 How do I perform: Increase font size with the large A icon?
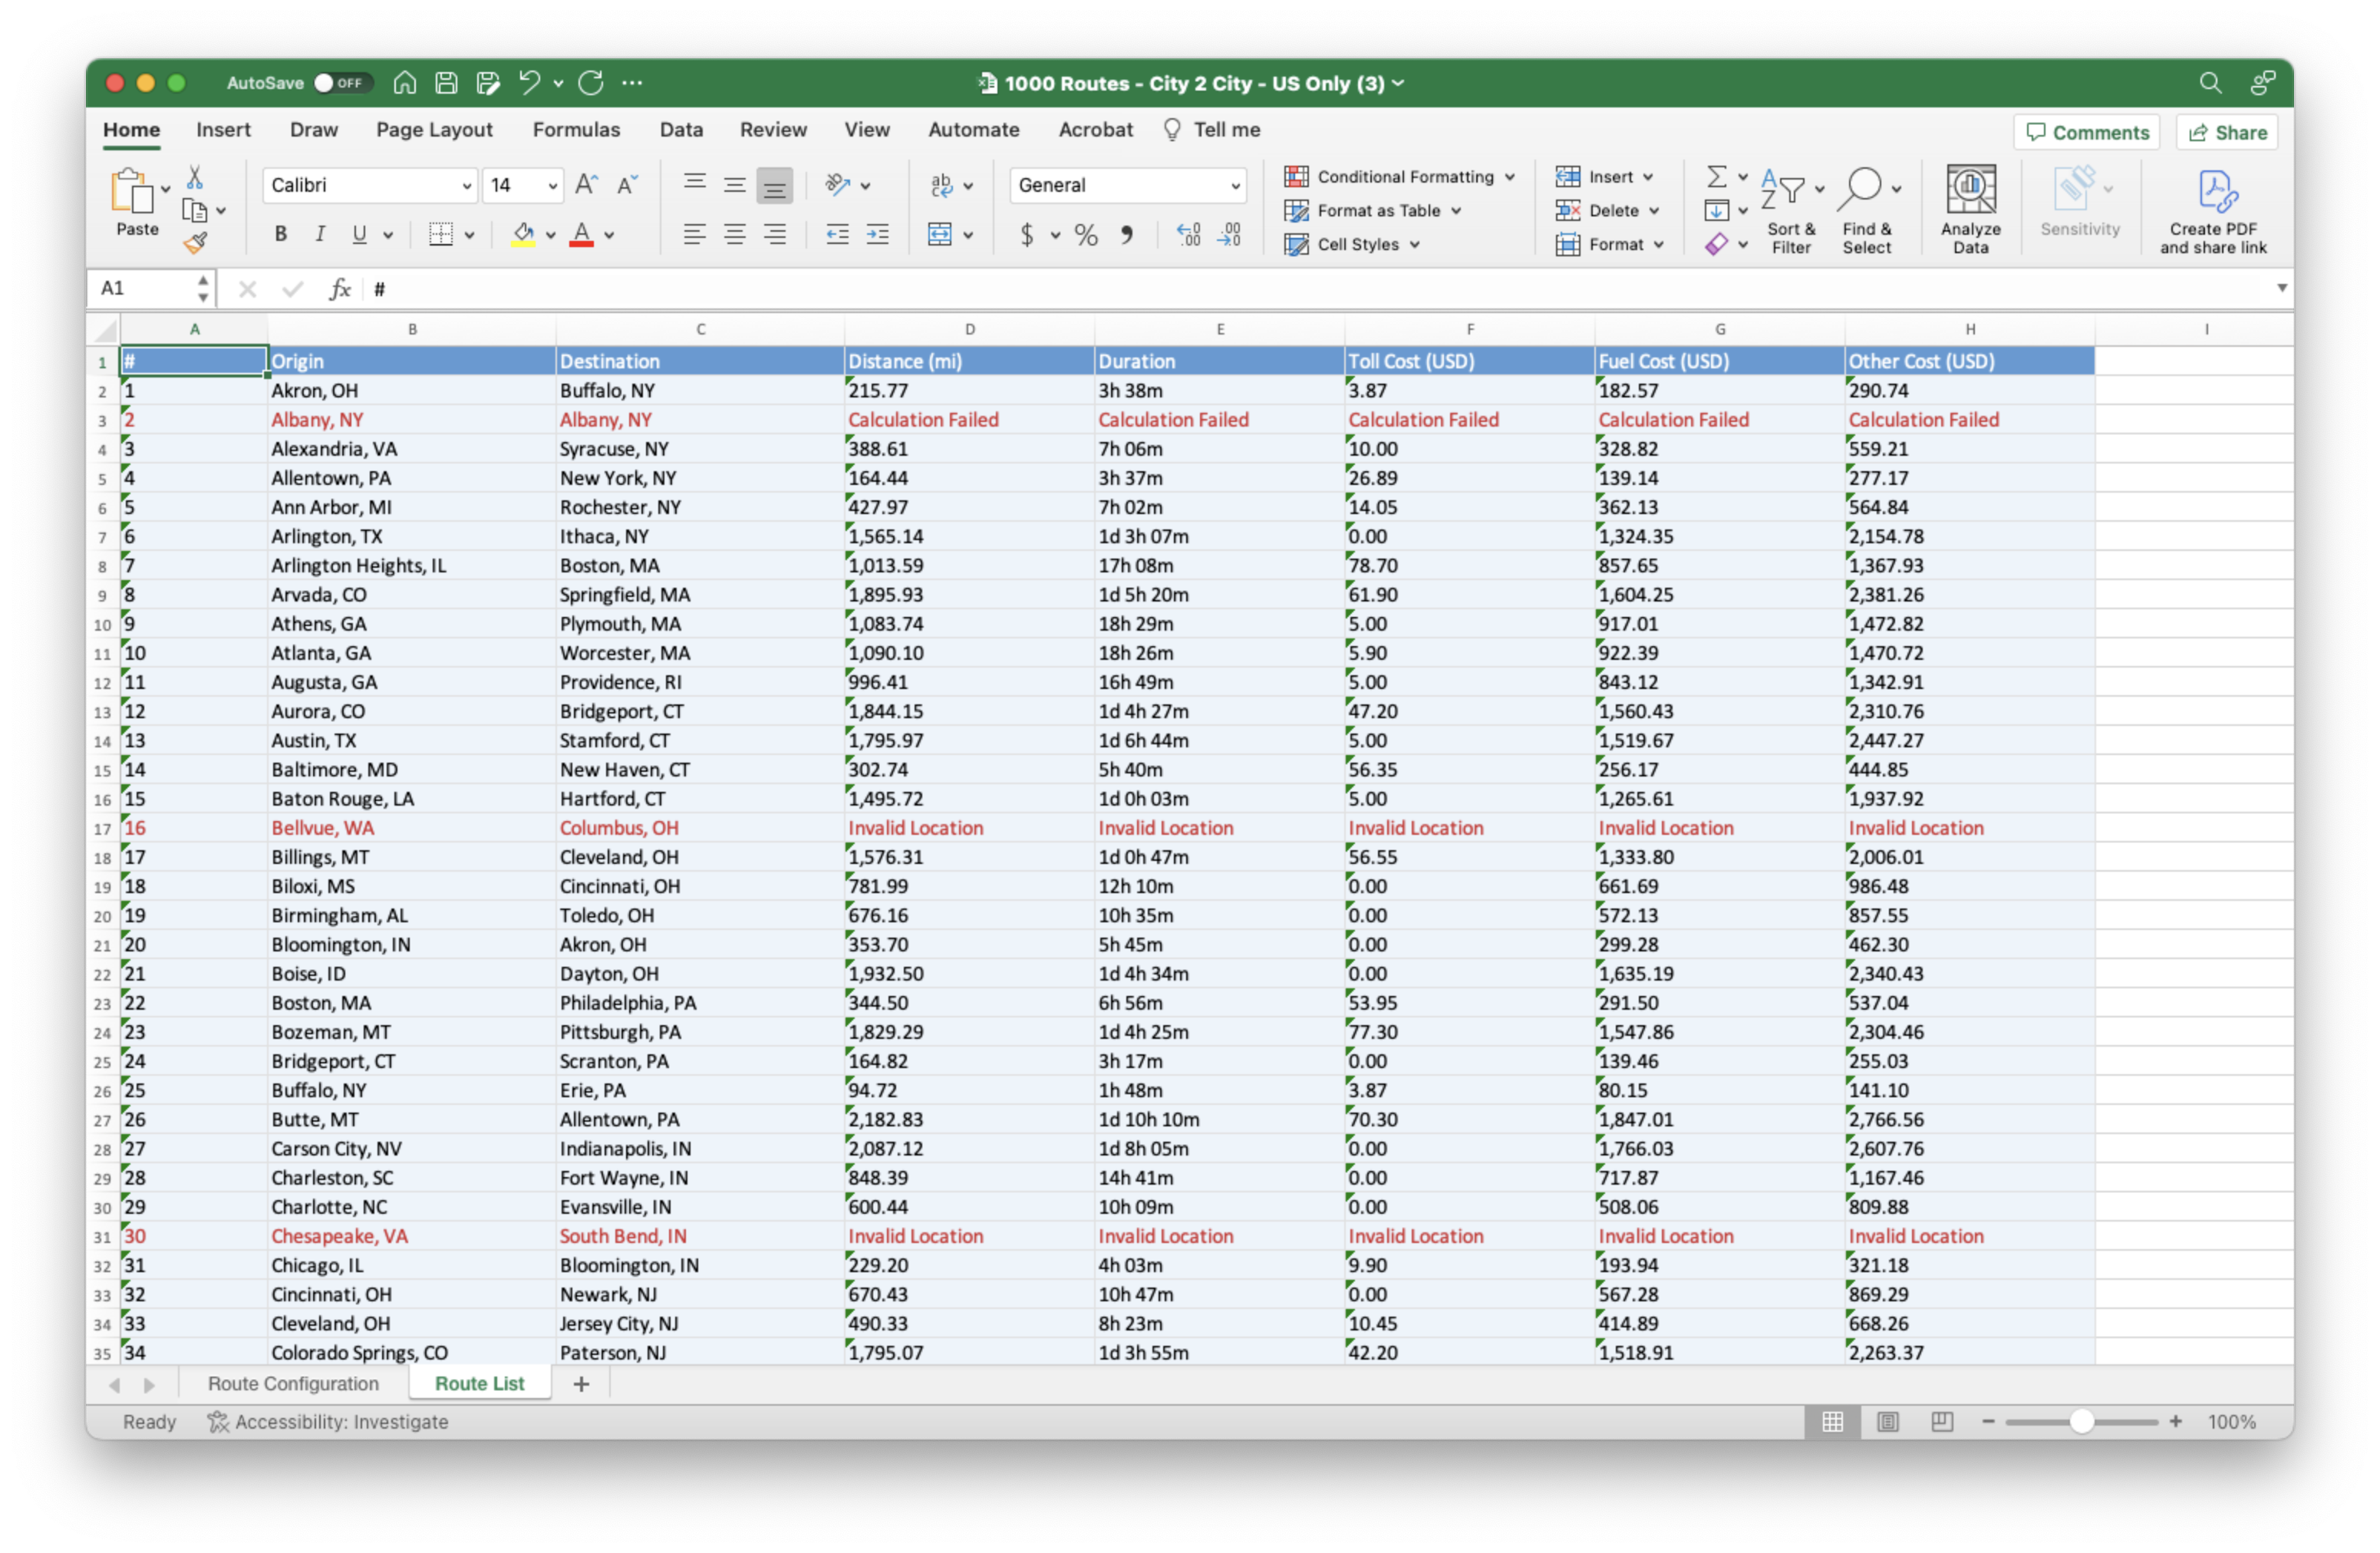point(586,185)
